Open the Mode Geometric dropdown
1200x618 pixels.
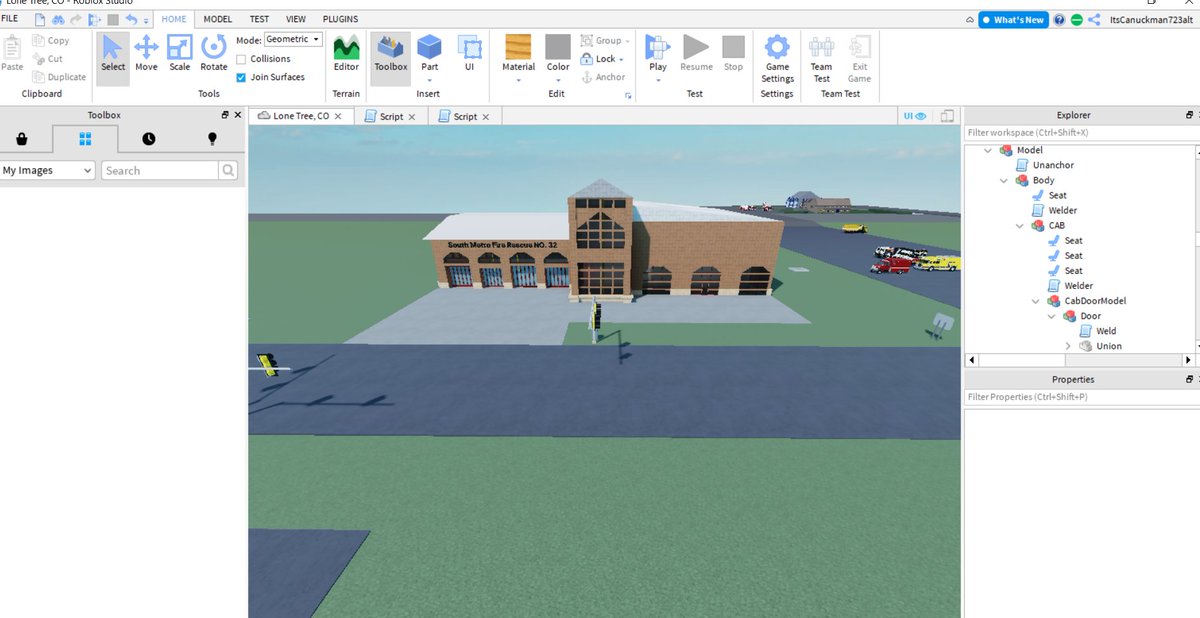pyautogui.click(x=293, y=40)
